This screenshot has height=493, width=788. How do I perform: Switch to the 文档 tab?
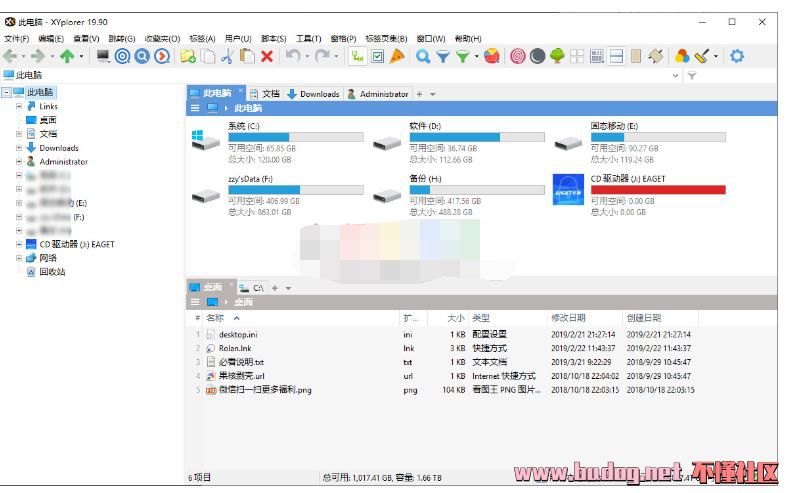pyautogui.click(x=265, y=94)
